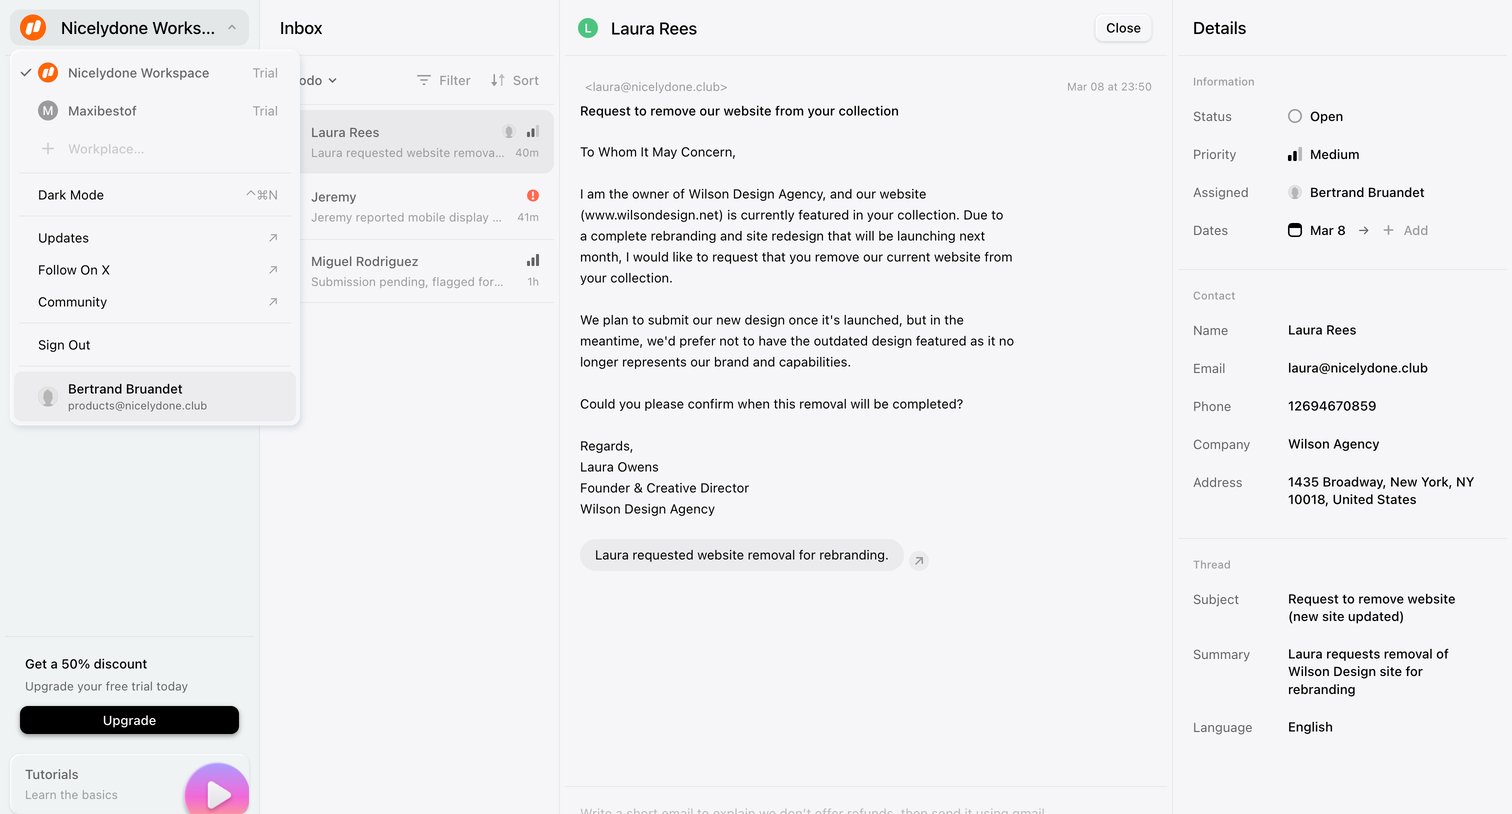Toggle the Open status circle
1512x814 pixels.
(x=1295, y=116)
